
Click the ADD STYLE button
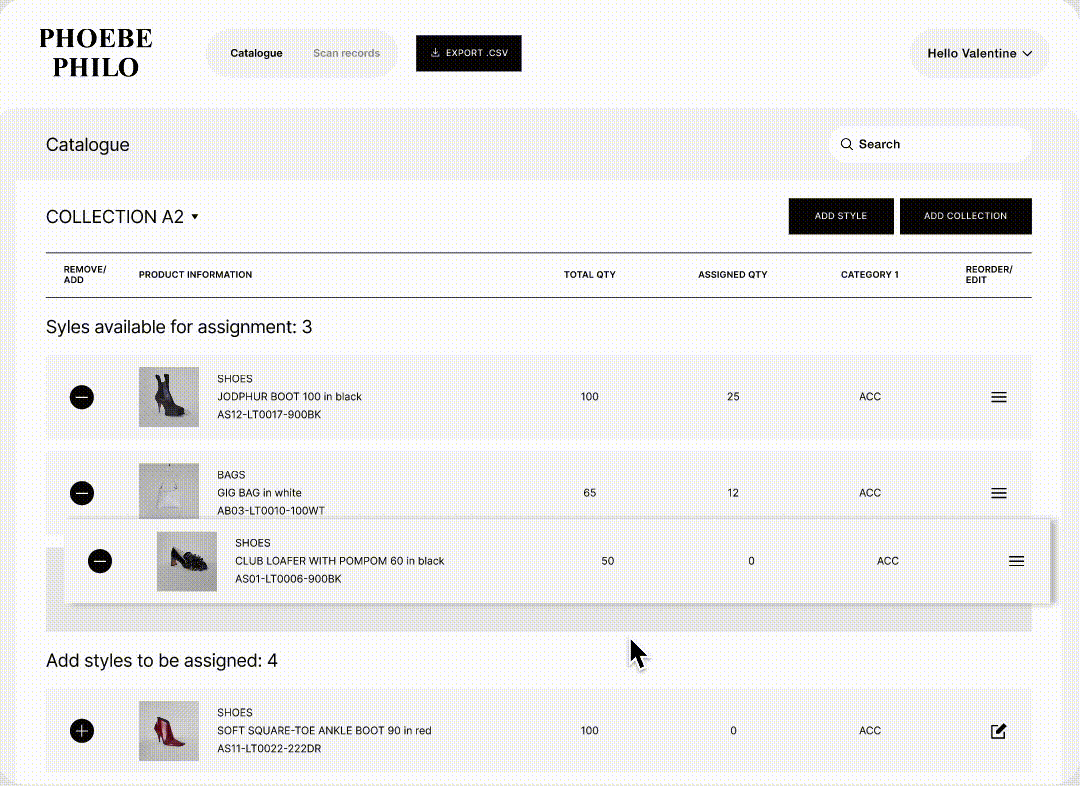(x=840, y=216)
